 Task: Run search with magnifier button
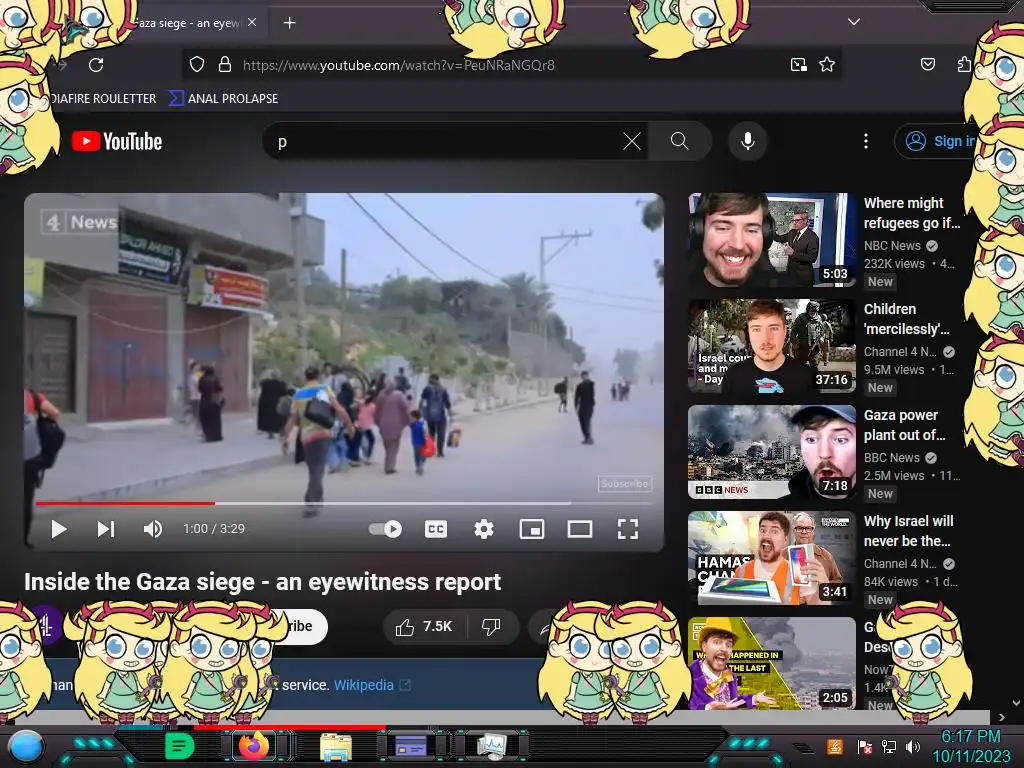coord(679,141)
